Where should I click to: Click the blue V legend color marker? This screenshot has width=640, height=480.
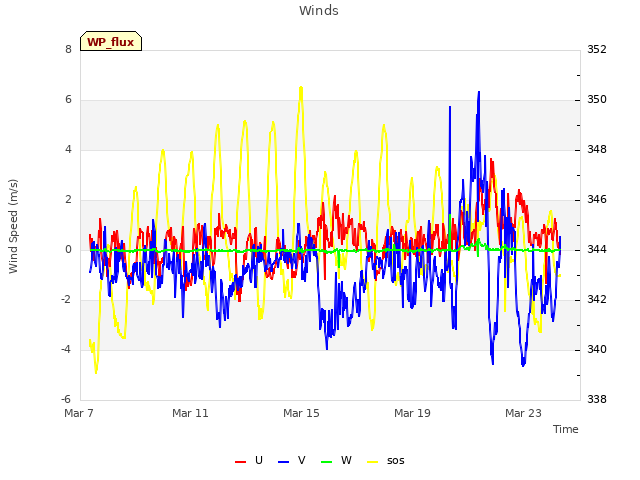(x=283, y=462)
